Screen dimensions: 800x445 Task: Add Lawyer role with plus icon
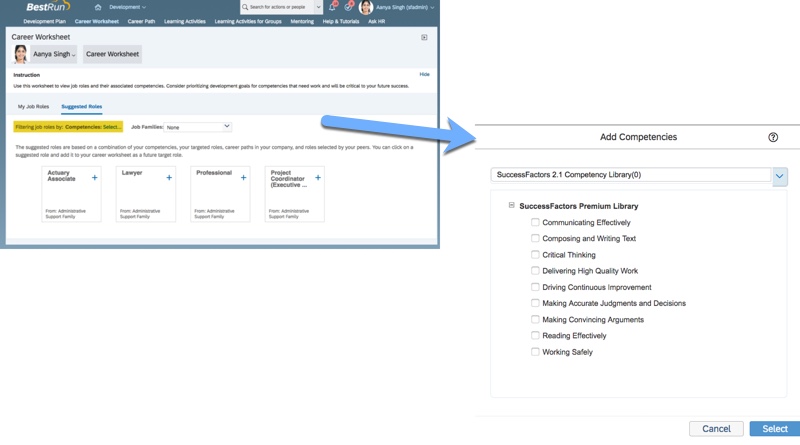pyautogui.click(x=169, y=178)
